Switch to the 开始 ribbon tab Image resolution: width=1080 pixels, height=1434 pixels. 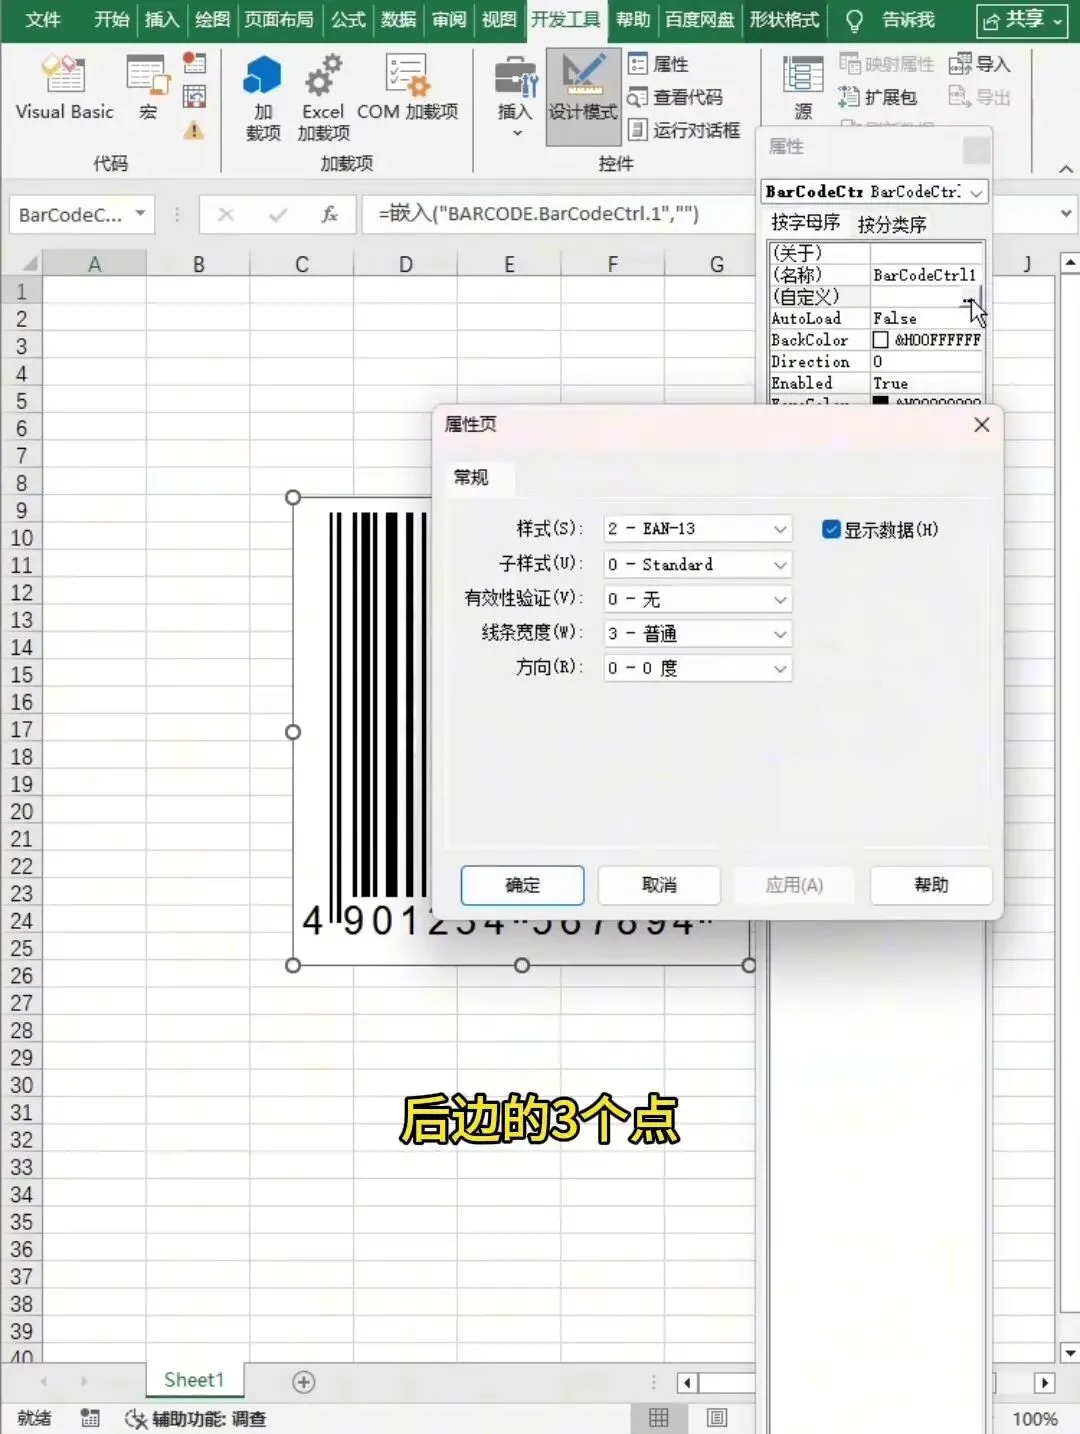pyautogui.click(x=111, y=19)
